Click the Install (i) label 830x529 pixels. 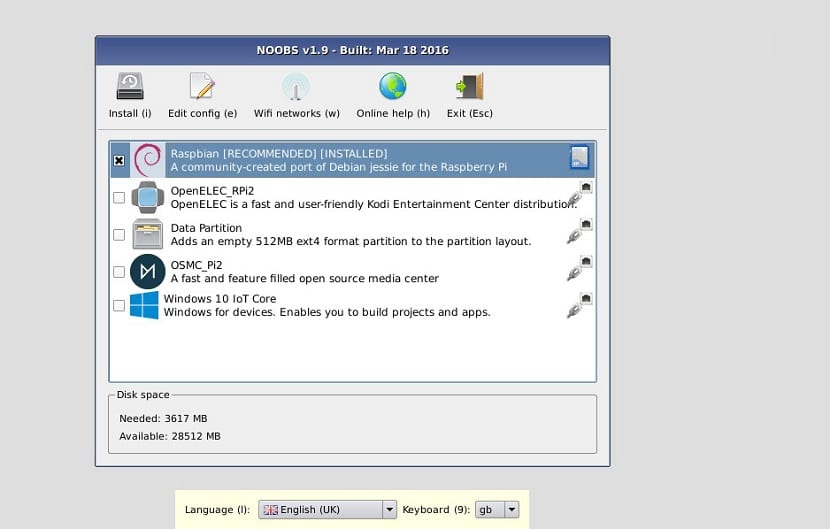point(130,113)
